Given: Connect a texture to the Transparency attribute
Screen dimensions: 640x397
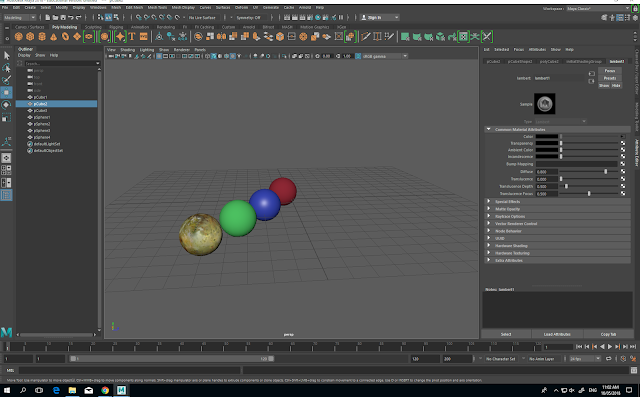Looking at the screenshot, I should pos(623,143).
